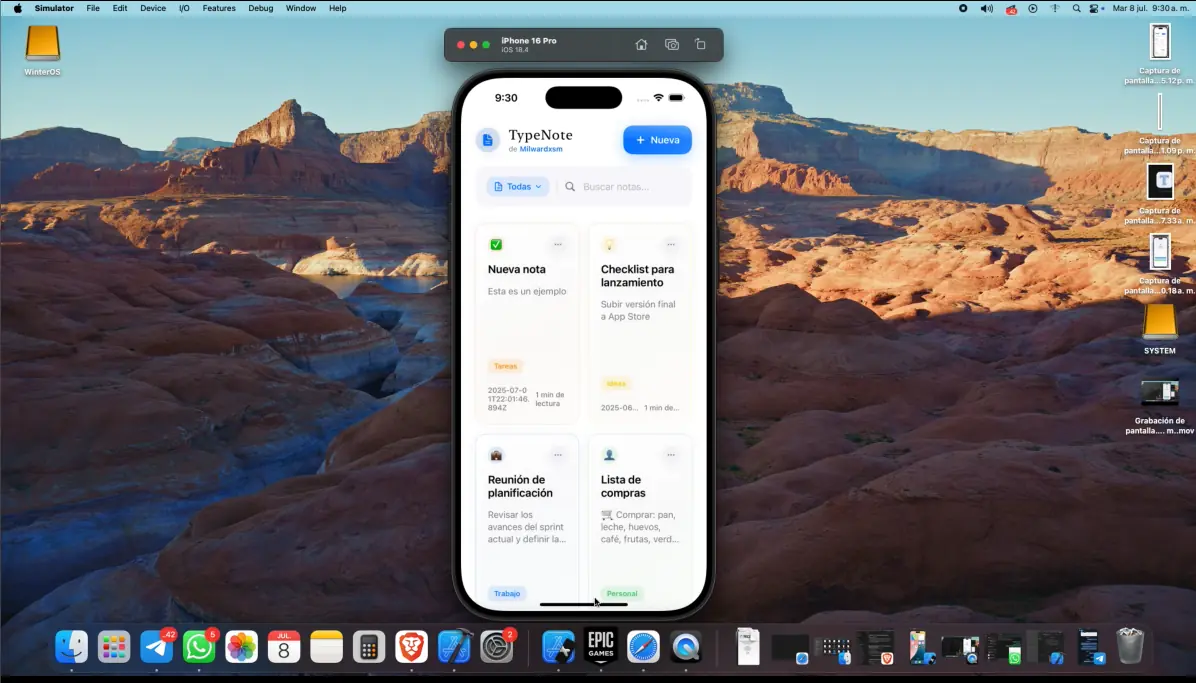Open Checklist para lanzamiento note title
Image resolution: width=1196 pixels, height=683 pixels.
[x=637, y=275]
